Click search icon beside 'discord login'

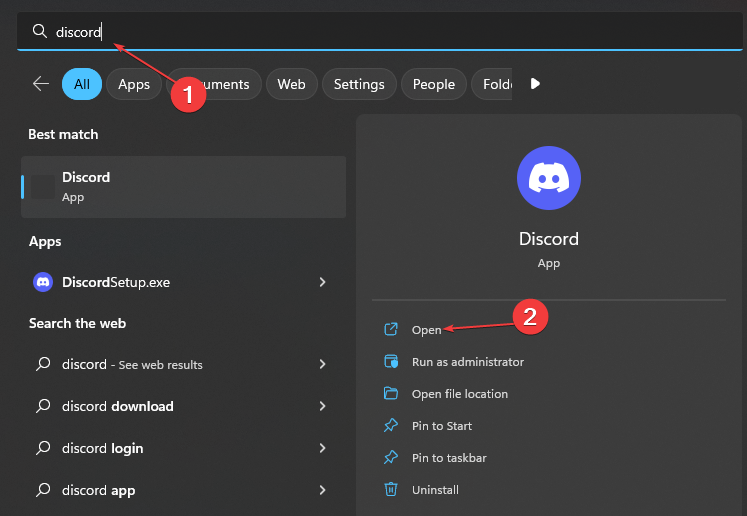click(43, 448)
